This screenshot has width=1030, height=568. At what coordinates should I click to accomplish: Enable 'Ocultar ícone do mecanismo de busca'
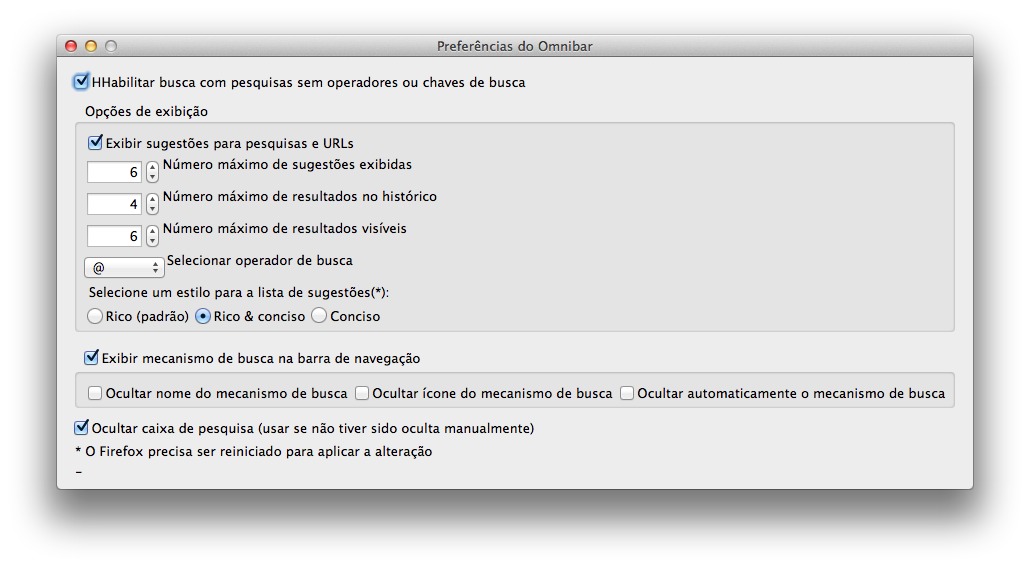pos(362,393)
